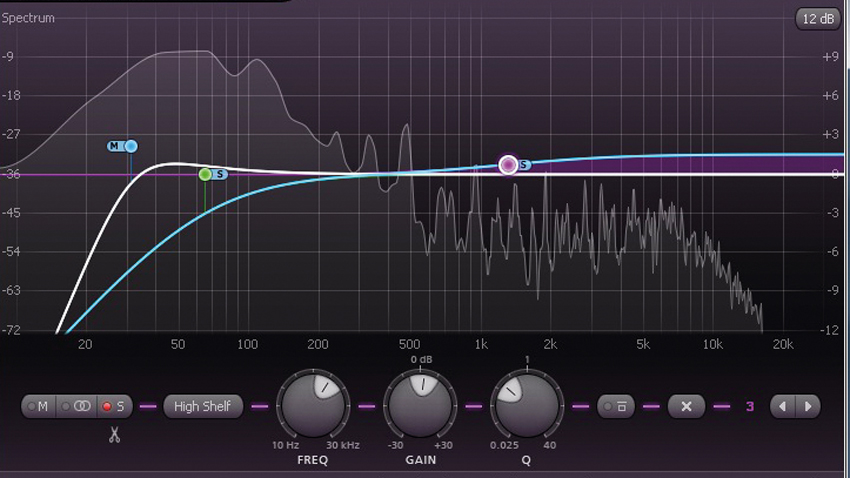Delete the band with X button

[686, 406]
